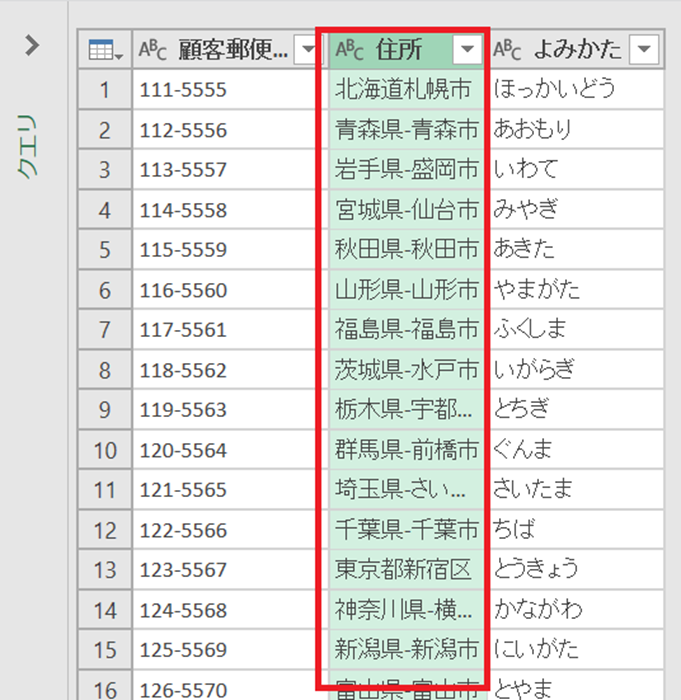Open the filter dropdown for 顧客郵便 column
The height and width of the screenshot is (700, 681).
(x=307, y=50)
